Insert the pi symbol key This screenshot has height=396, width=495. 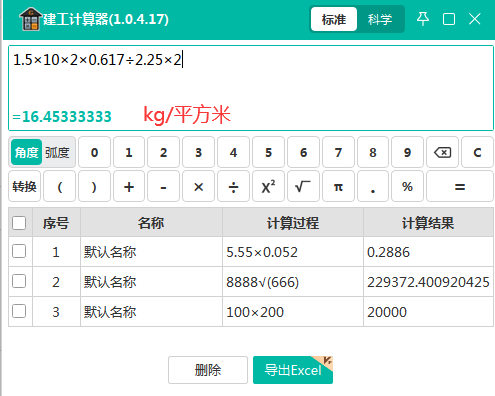coord(338,186)
